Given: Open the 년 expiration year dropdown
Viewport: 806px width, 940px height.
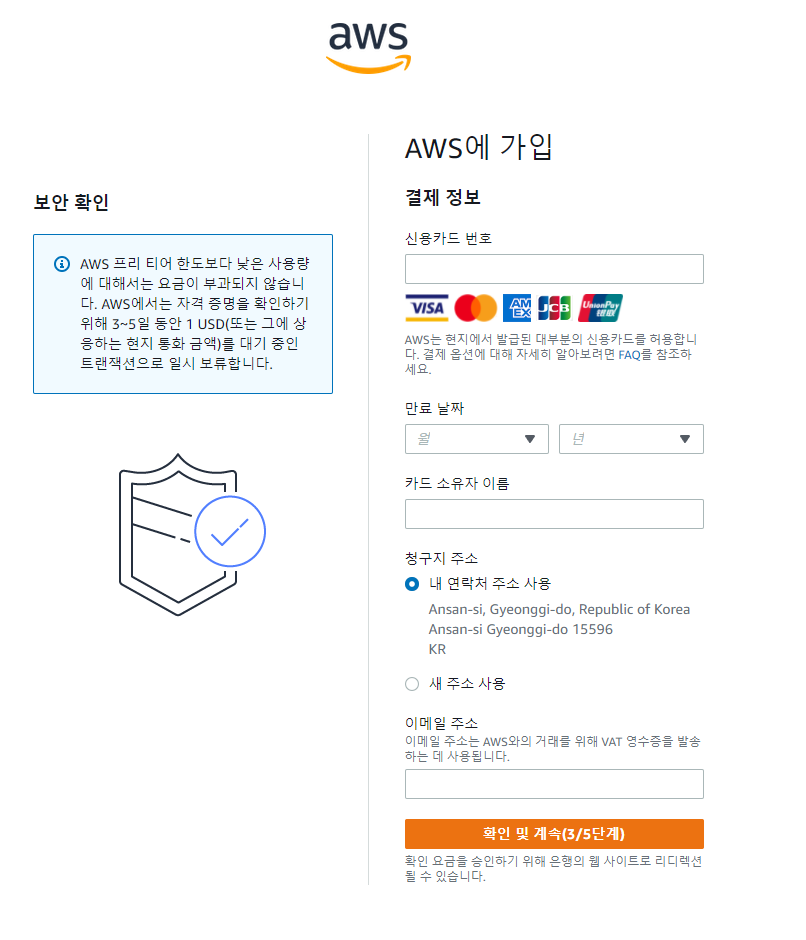Looking at the screenshot, I should pos(631,439).
